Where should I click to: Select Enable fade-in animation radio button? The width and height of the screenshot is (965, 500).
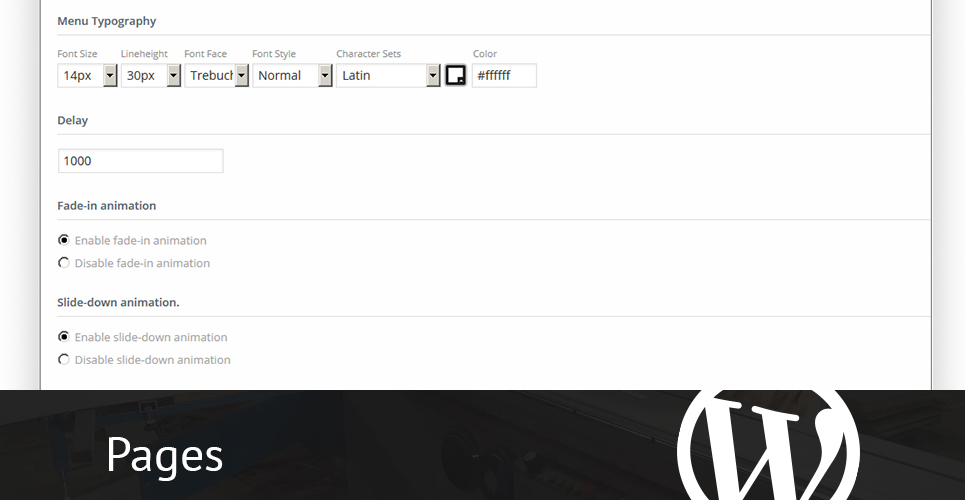click(x=63, y=240)
